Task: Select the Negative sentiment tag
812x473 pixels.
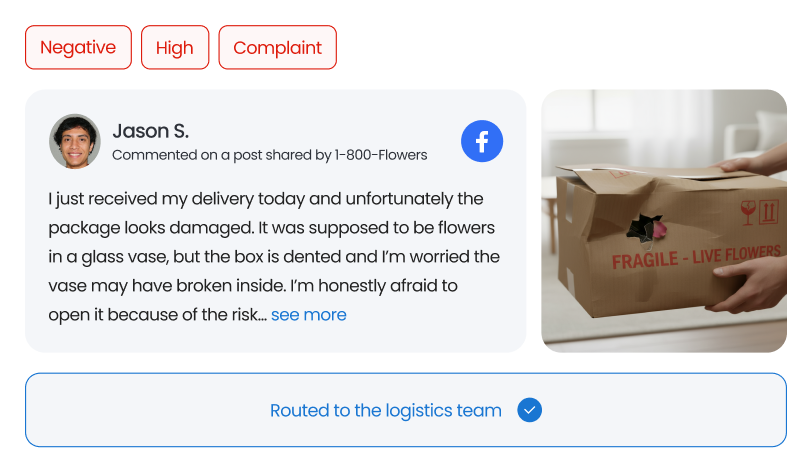Action: click(78, 47)
